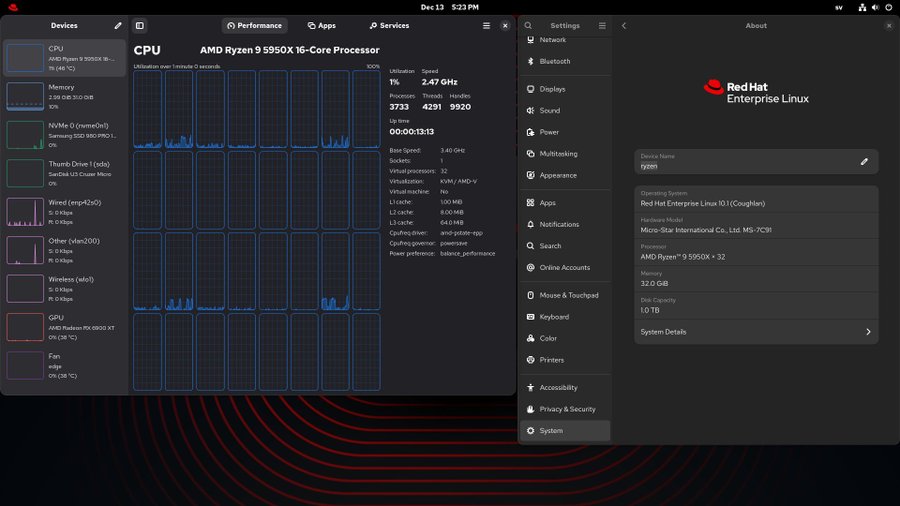
Task: Click the search icon in Settings
Action: (x=528, y=25)
